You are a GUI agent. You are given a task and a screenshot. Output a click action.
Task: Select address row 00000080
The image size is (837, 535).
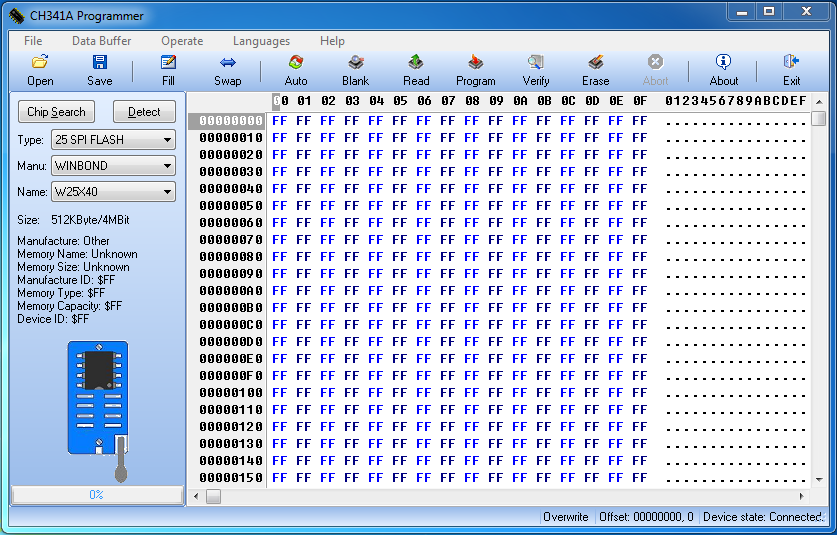[231, 257]
